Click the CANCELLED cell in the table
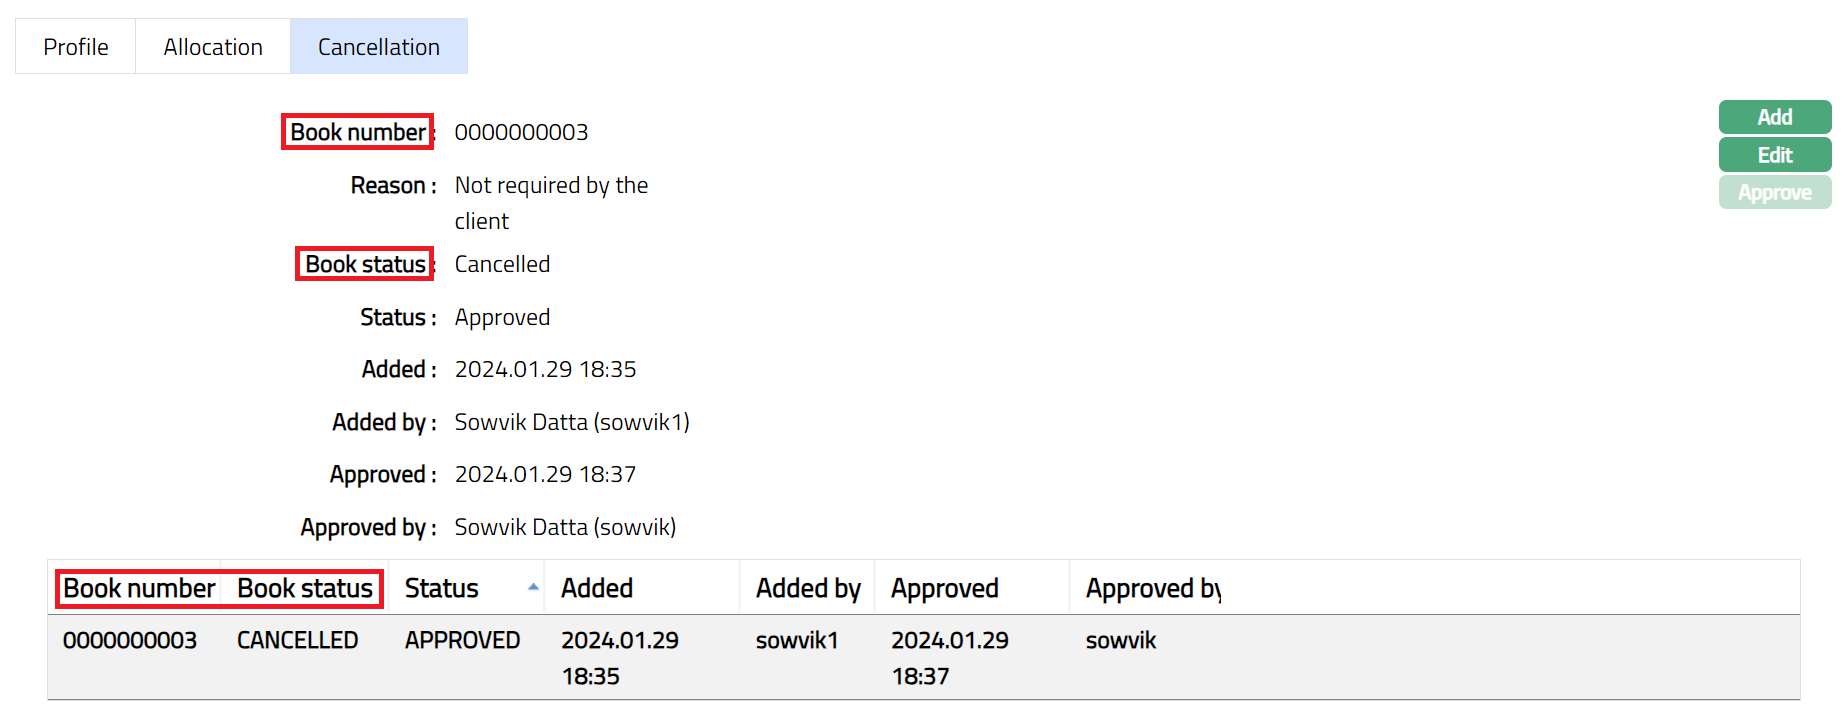Viewport: 1846px width, 710px height. [297, 641]
